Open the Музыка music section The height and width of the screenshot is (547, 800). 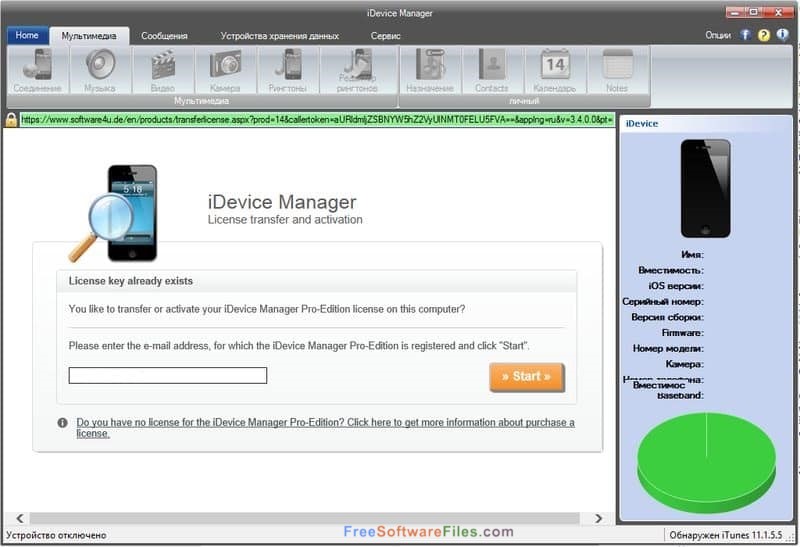click(x=100, y=70)
